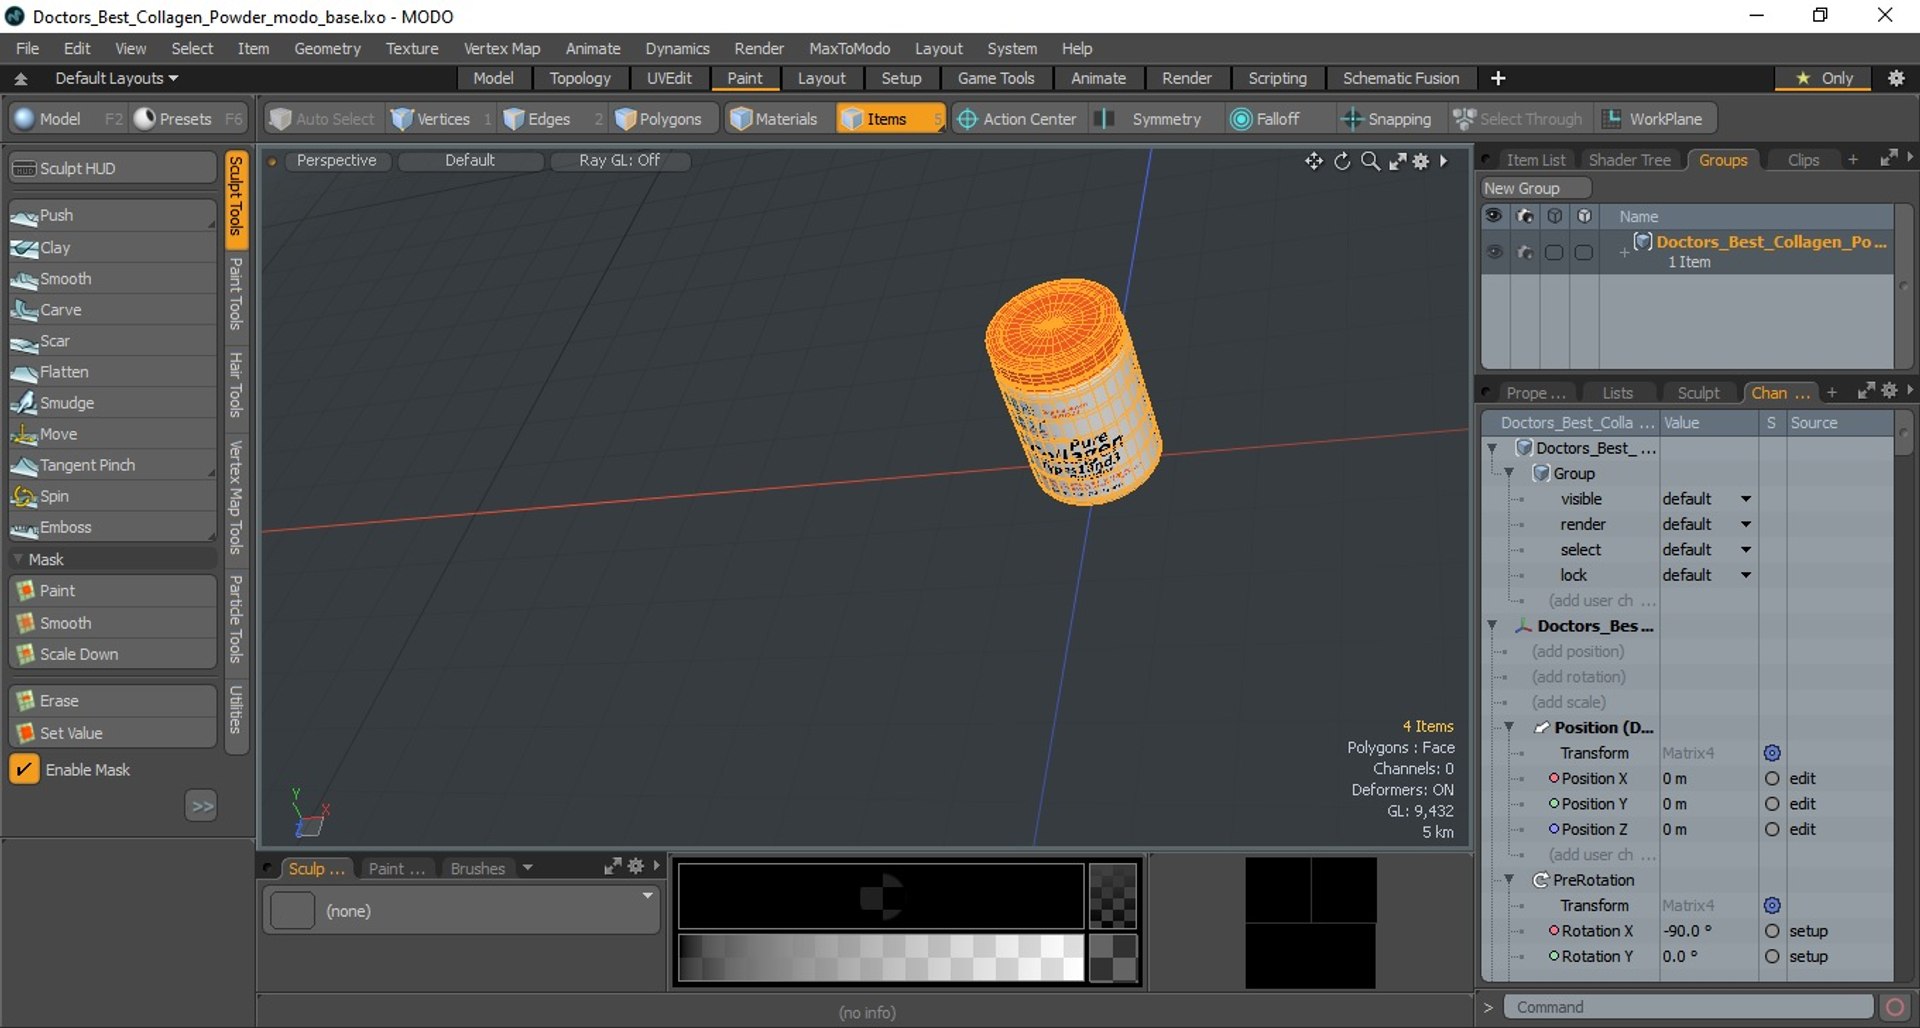Image resolution: width=1920 pixels, height=1028 pixels.
Task: Click the Only button
Action: pyautogui.click(x=1825, y=78)
